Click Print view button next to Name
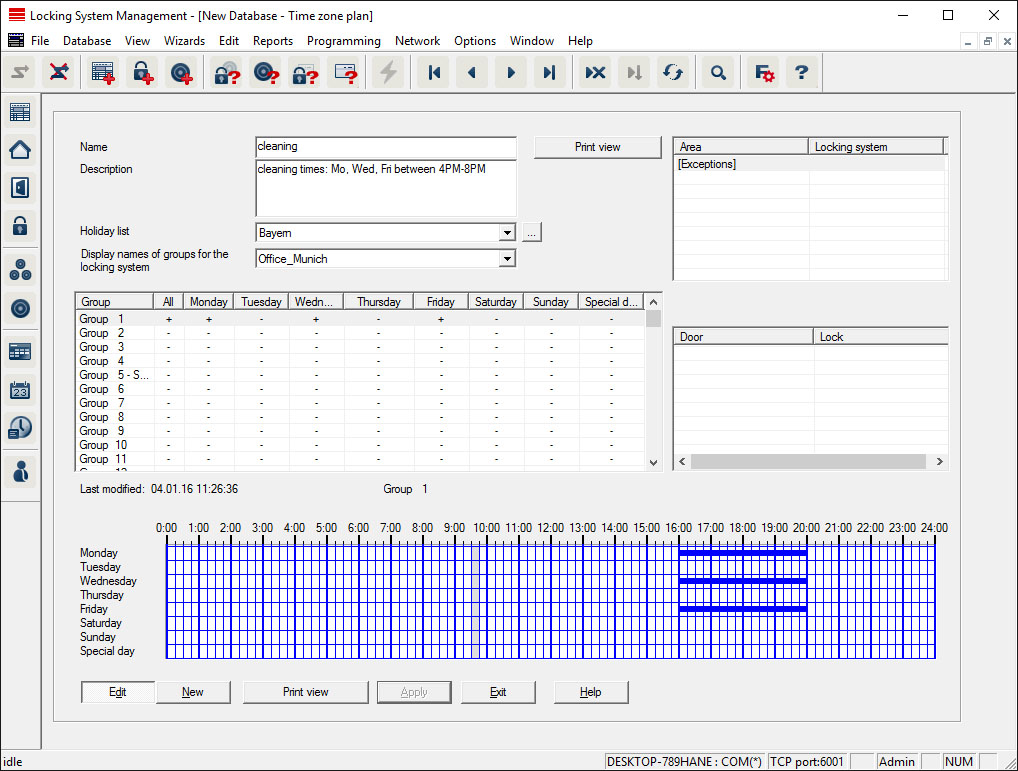Viewport: 1018px width, 771px height. [597, 147]
